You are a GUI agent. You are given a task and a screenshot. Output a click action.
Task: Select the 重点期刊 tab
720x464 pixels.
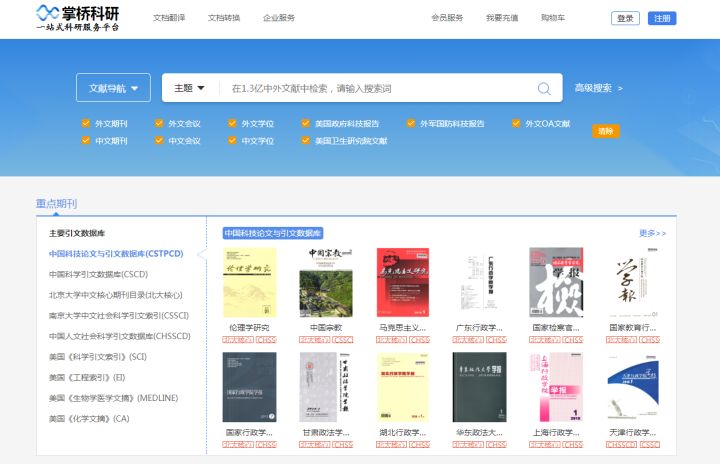(x=56, y=204)
